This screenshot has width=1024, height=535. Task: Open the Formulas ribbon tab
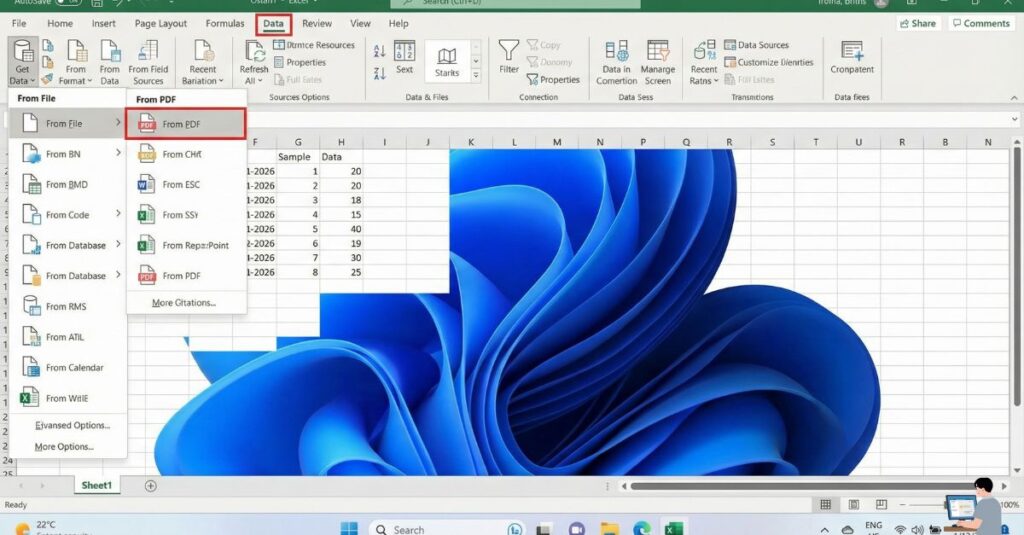[x=225, y=23]
